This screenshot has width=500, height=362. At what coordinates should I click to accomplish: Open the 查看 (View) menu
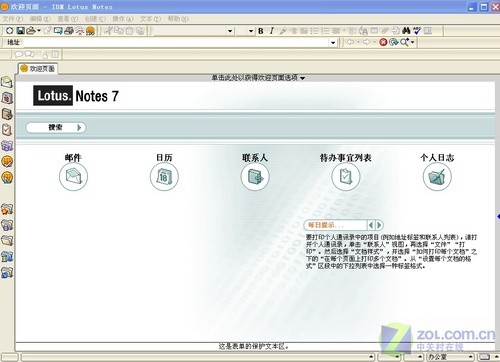click(x=68, y=19)
